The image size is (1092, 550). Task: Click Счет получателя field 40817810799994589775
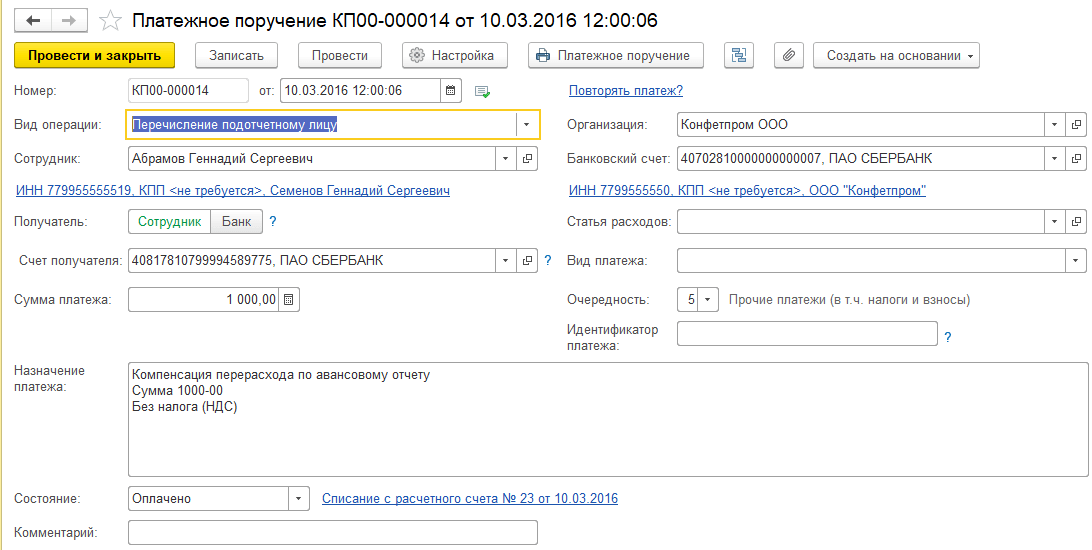[312, 261]
